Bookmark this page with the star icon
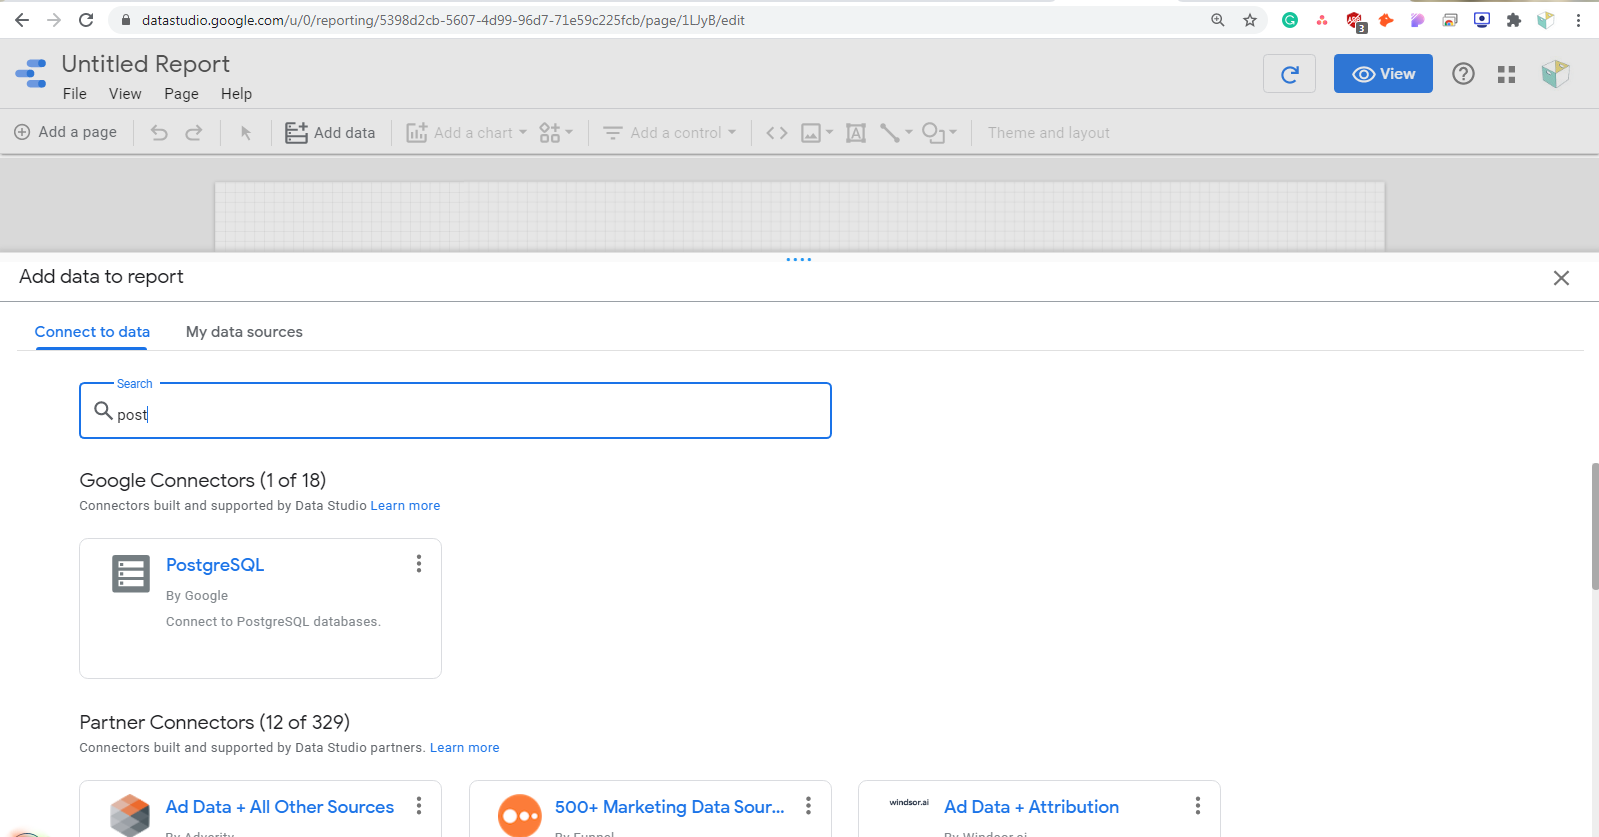 (1250, 20)
